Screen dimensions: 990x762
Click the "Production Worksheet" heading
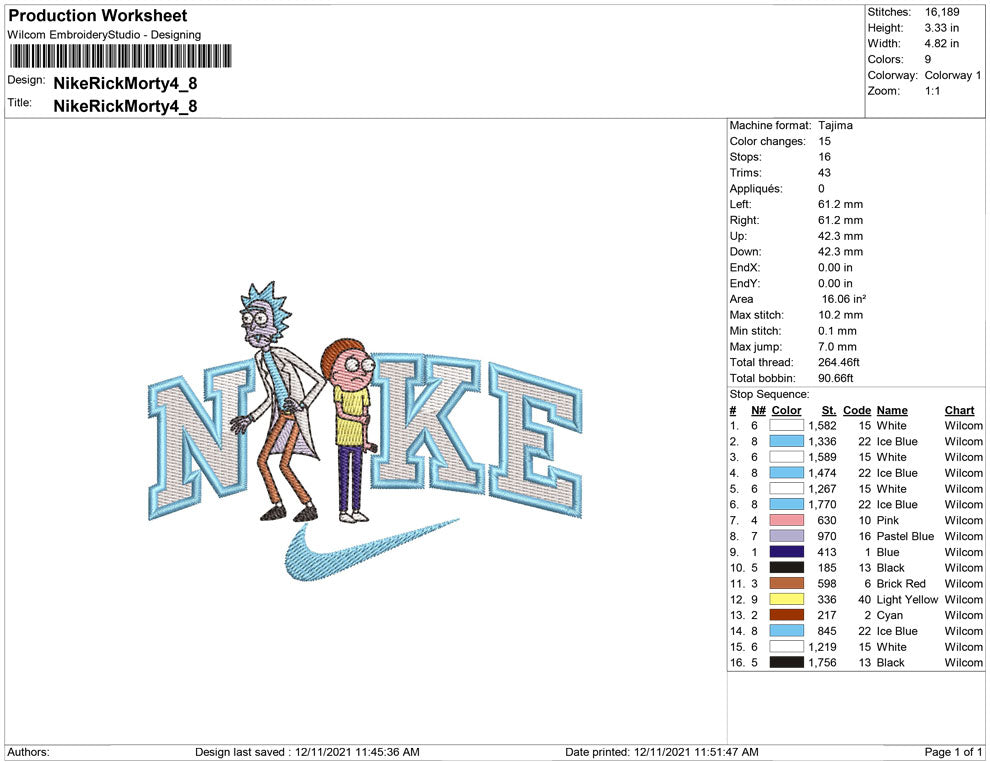coord(98,16)
